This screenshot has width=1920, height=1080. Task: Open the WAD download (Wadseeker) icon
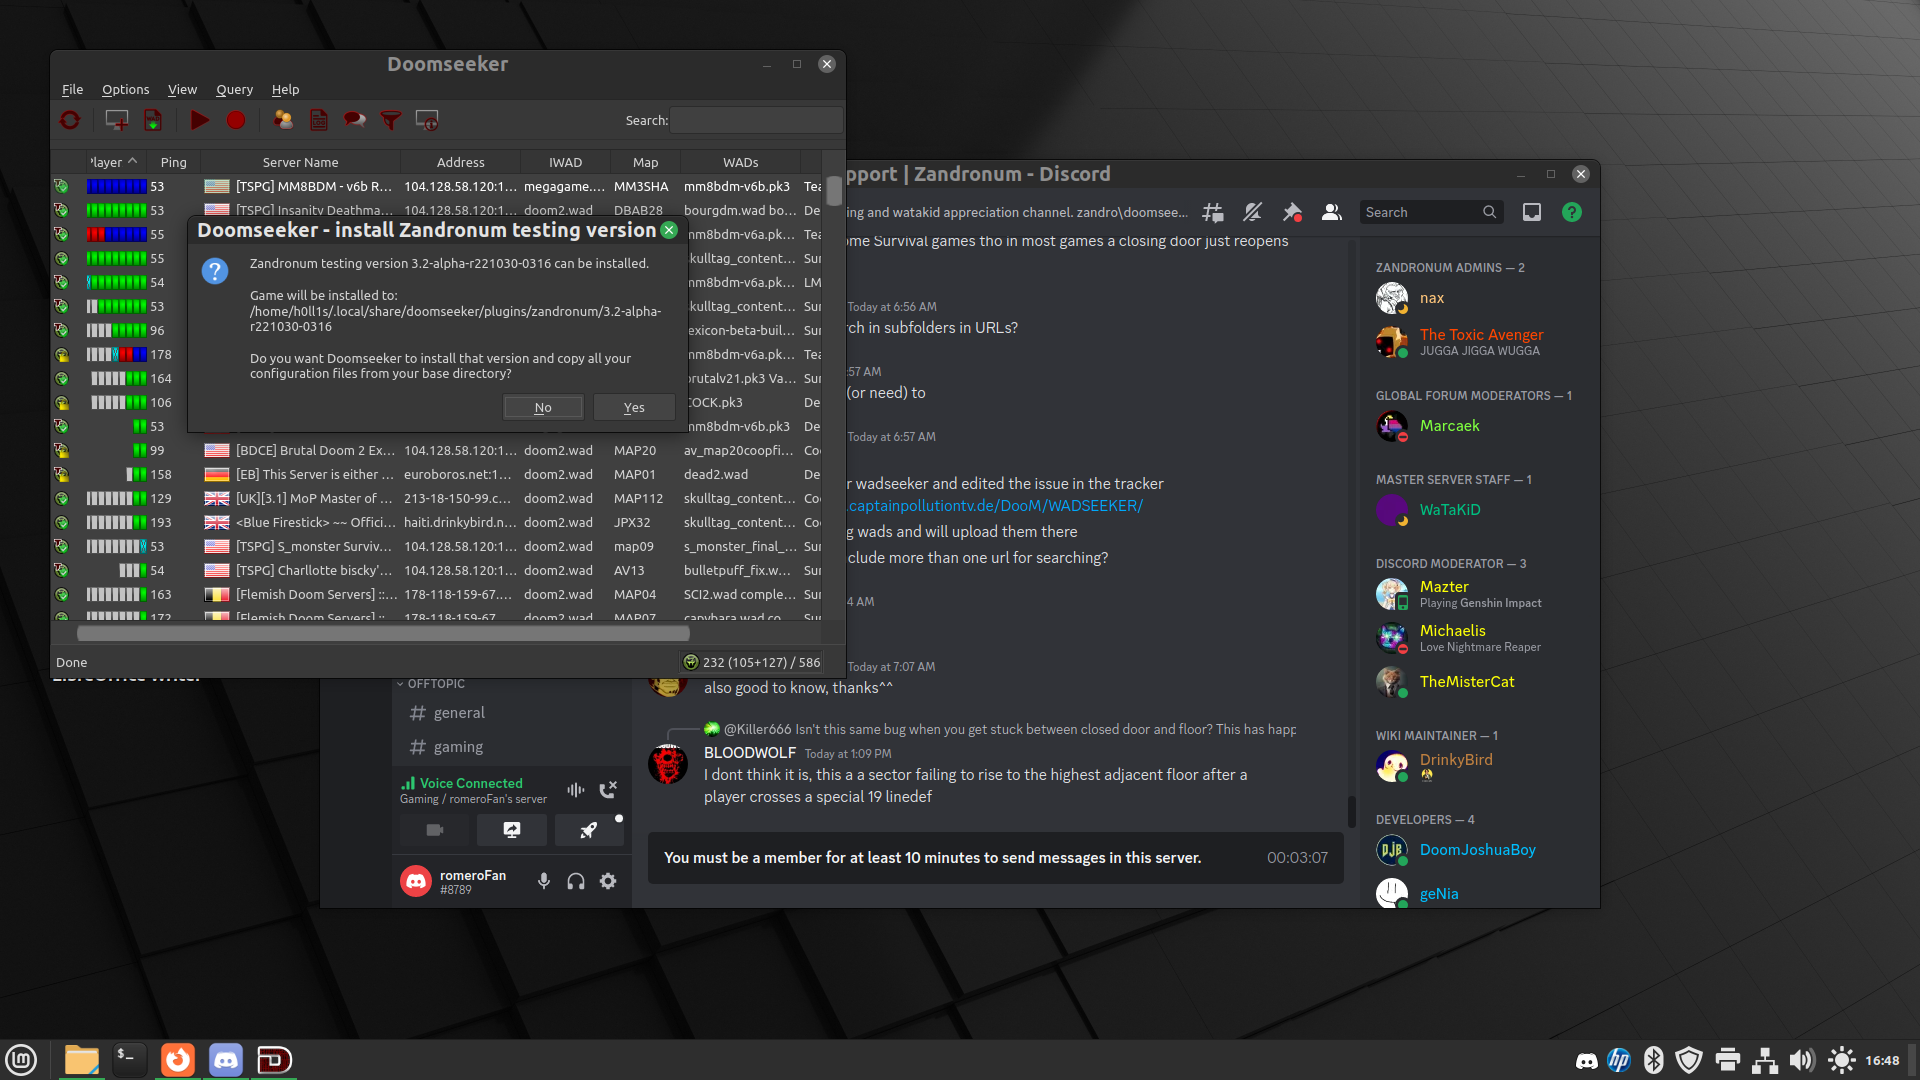(x=153, y=120)
